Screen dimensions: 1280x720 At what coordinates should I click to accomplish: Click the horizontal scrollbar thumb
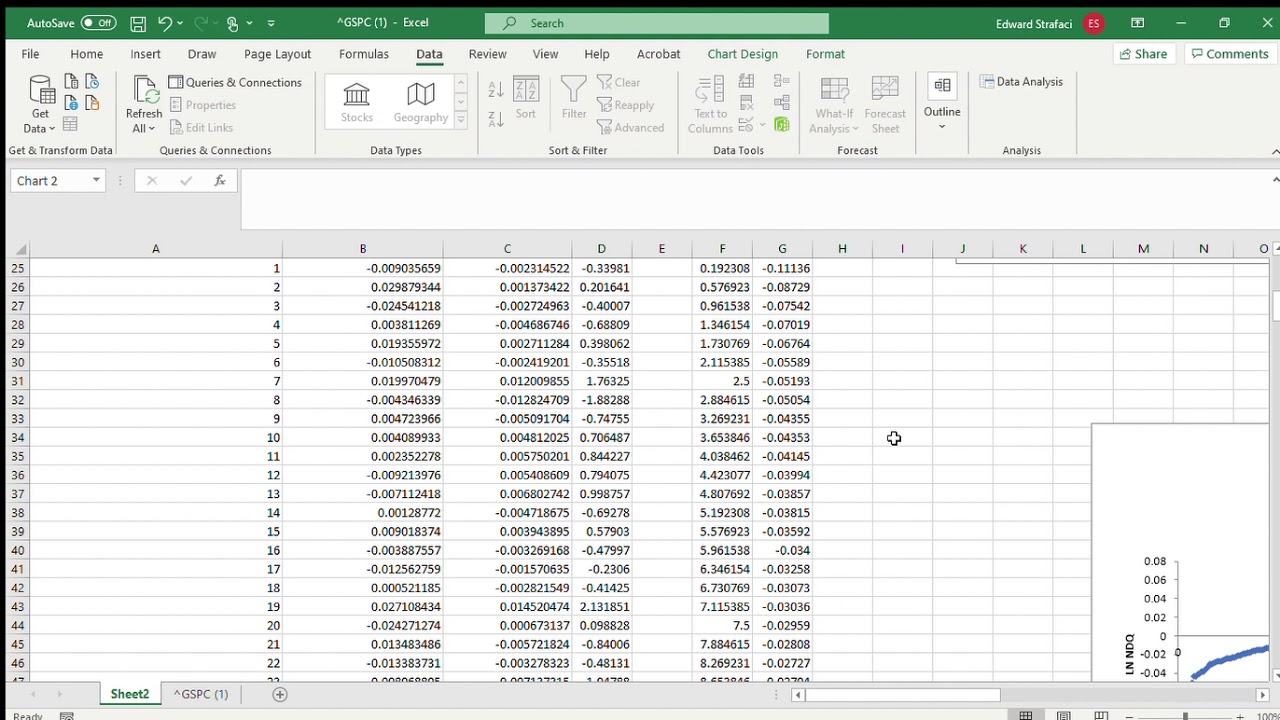[x=903, y=695]
